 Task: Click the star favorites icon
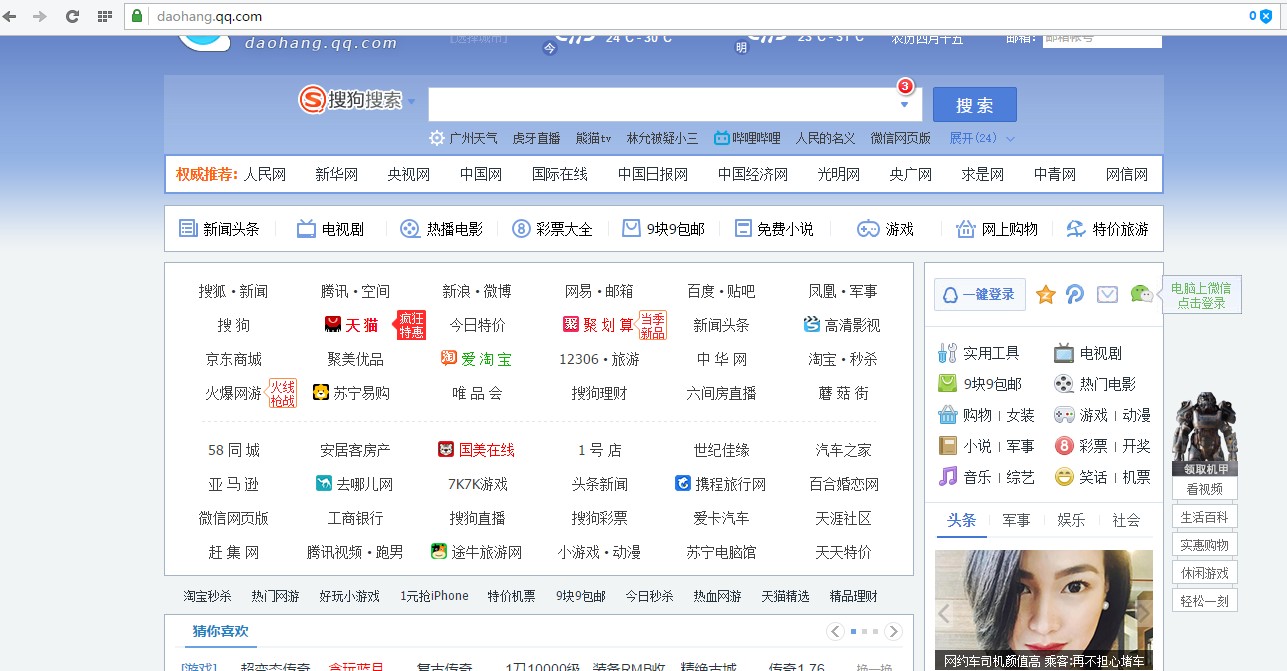pyautogui.click(x=1045, y=294)
